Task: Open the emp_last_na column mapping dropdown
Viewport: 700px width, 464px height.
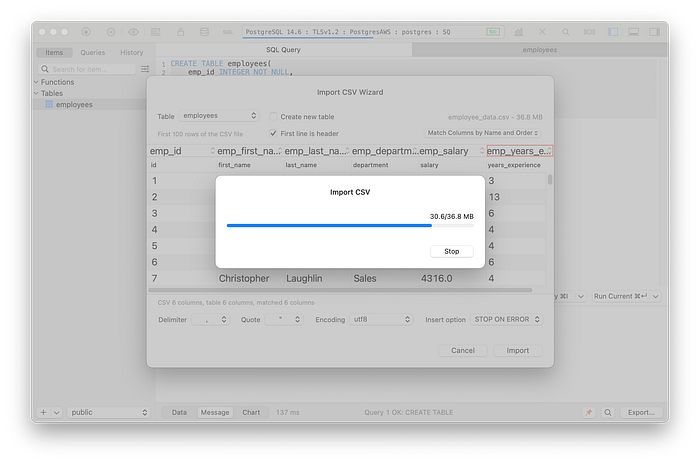Action: click(x=317, y=151)
